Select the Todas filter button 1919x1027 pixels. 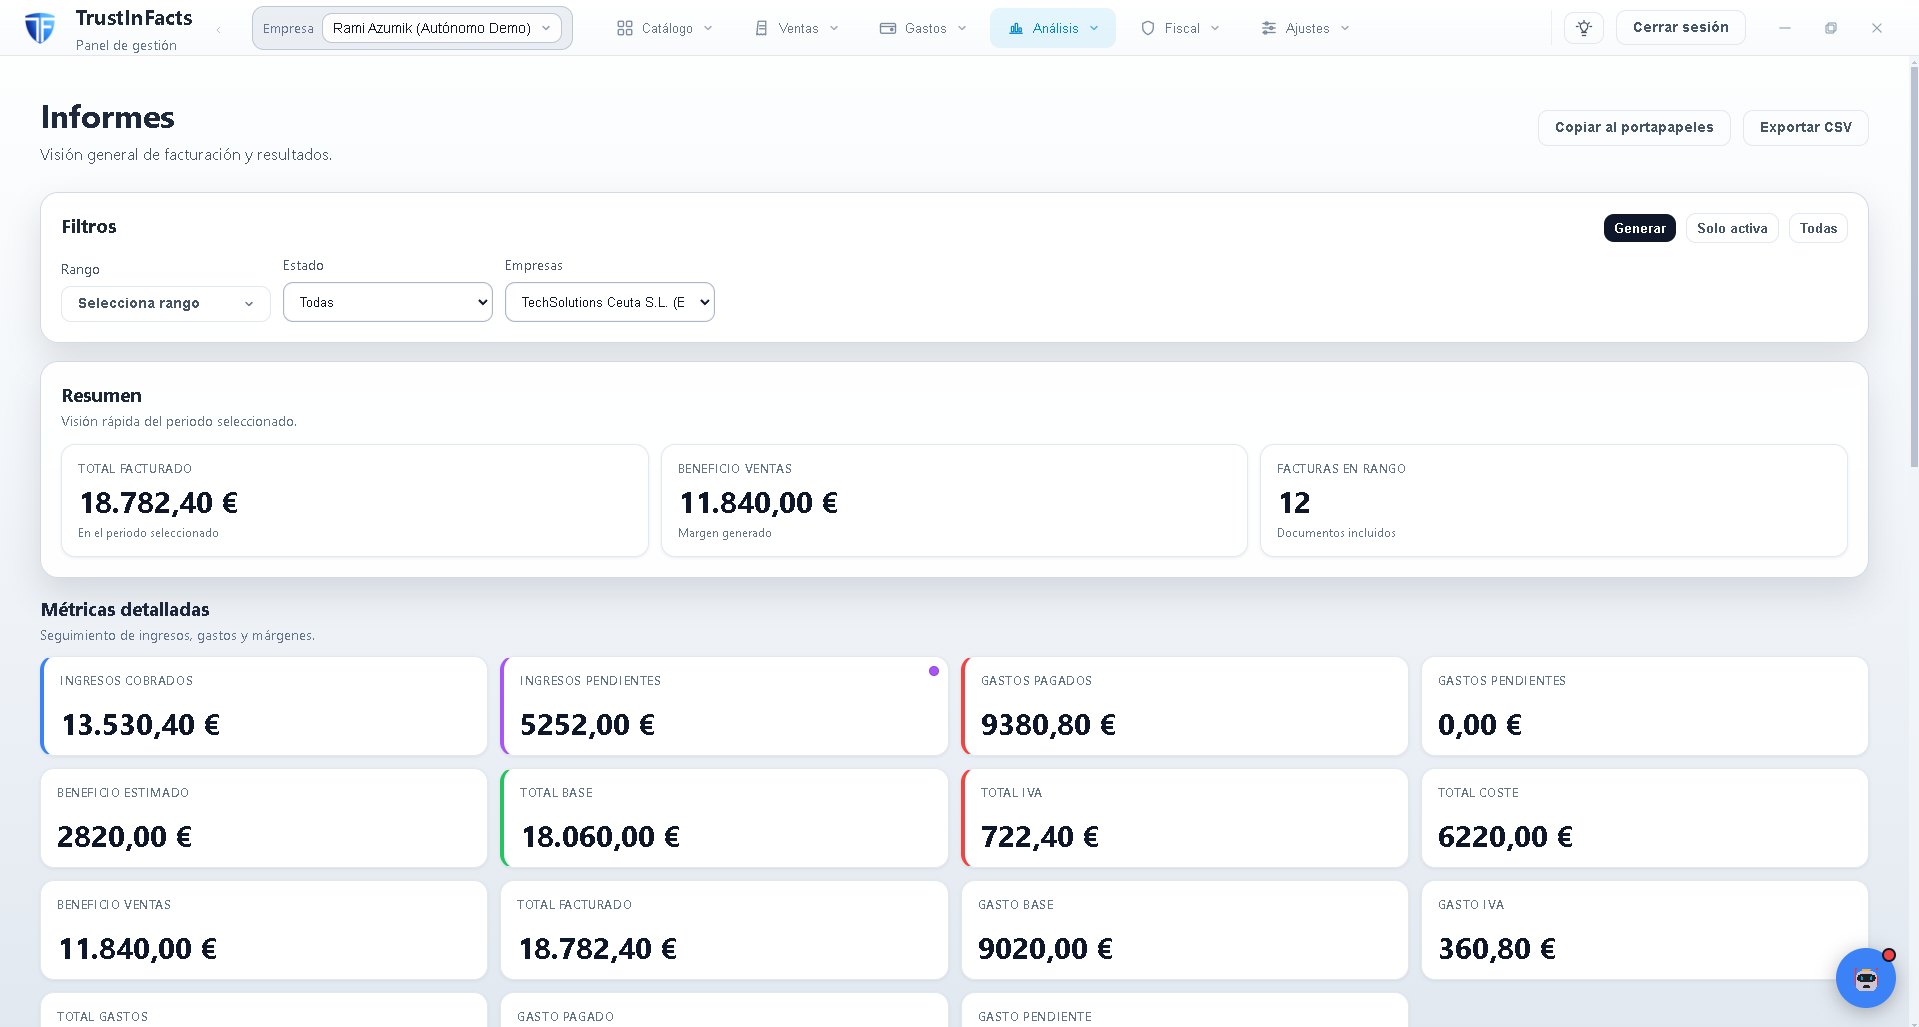tap(1818, 228)
